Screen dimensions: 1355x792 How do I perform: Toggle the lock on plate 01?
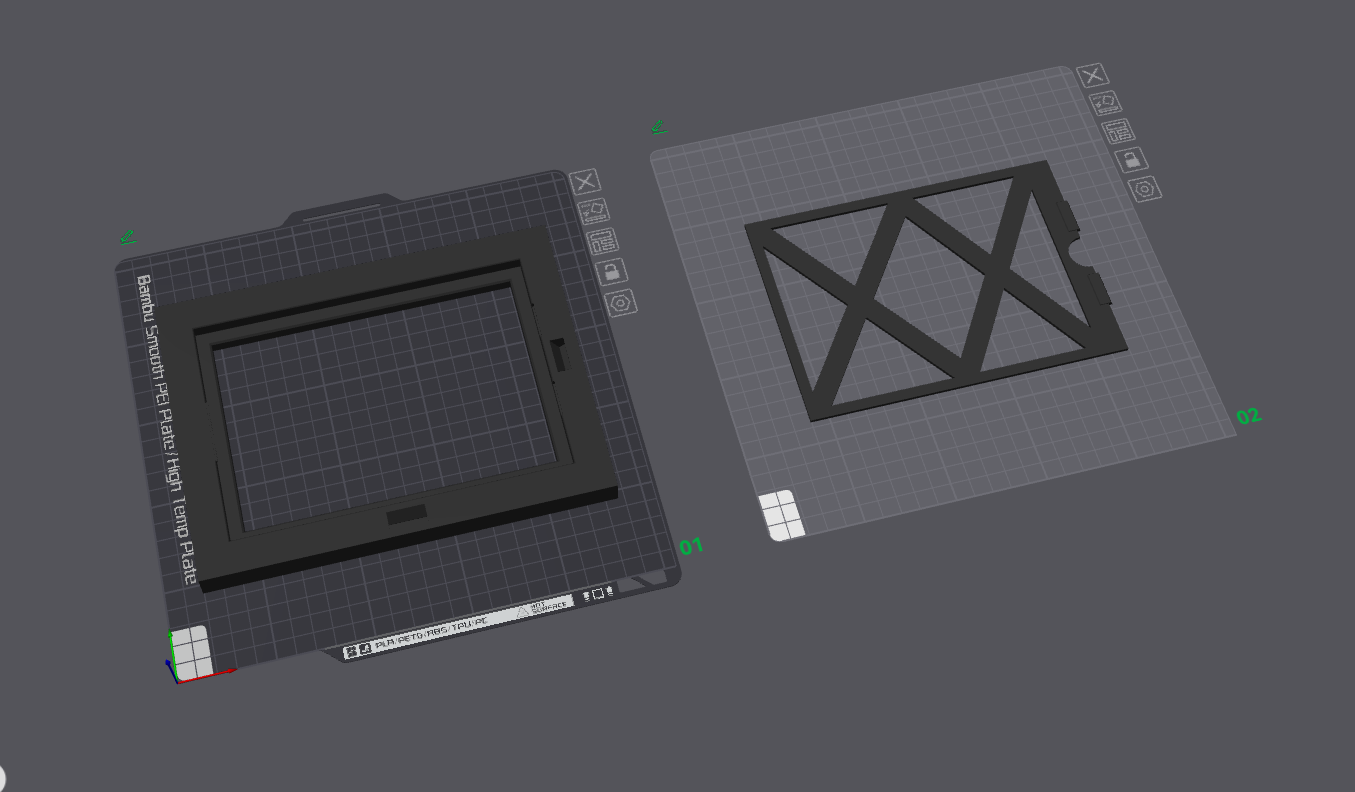tap(611, 271)
